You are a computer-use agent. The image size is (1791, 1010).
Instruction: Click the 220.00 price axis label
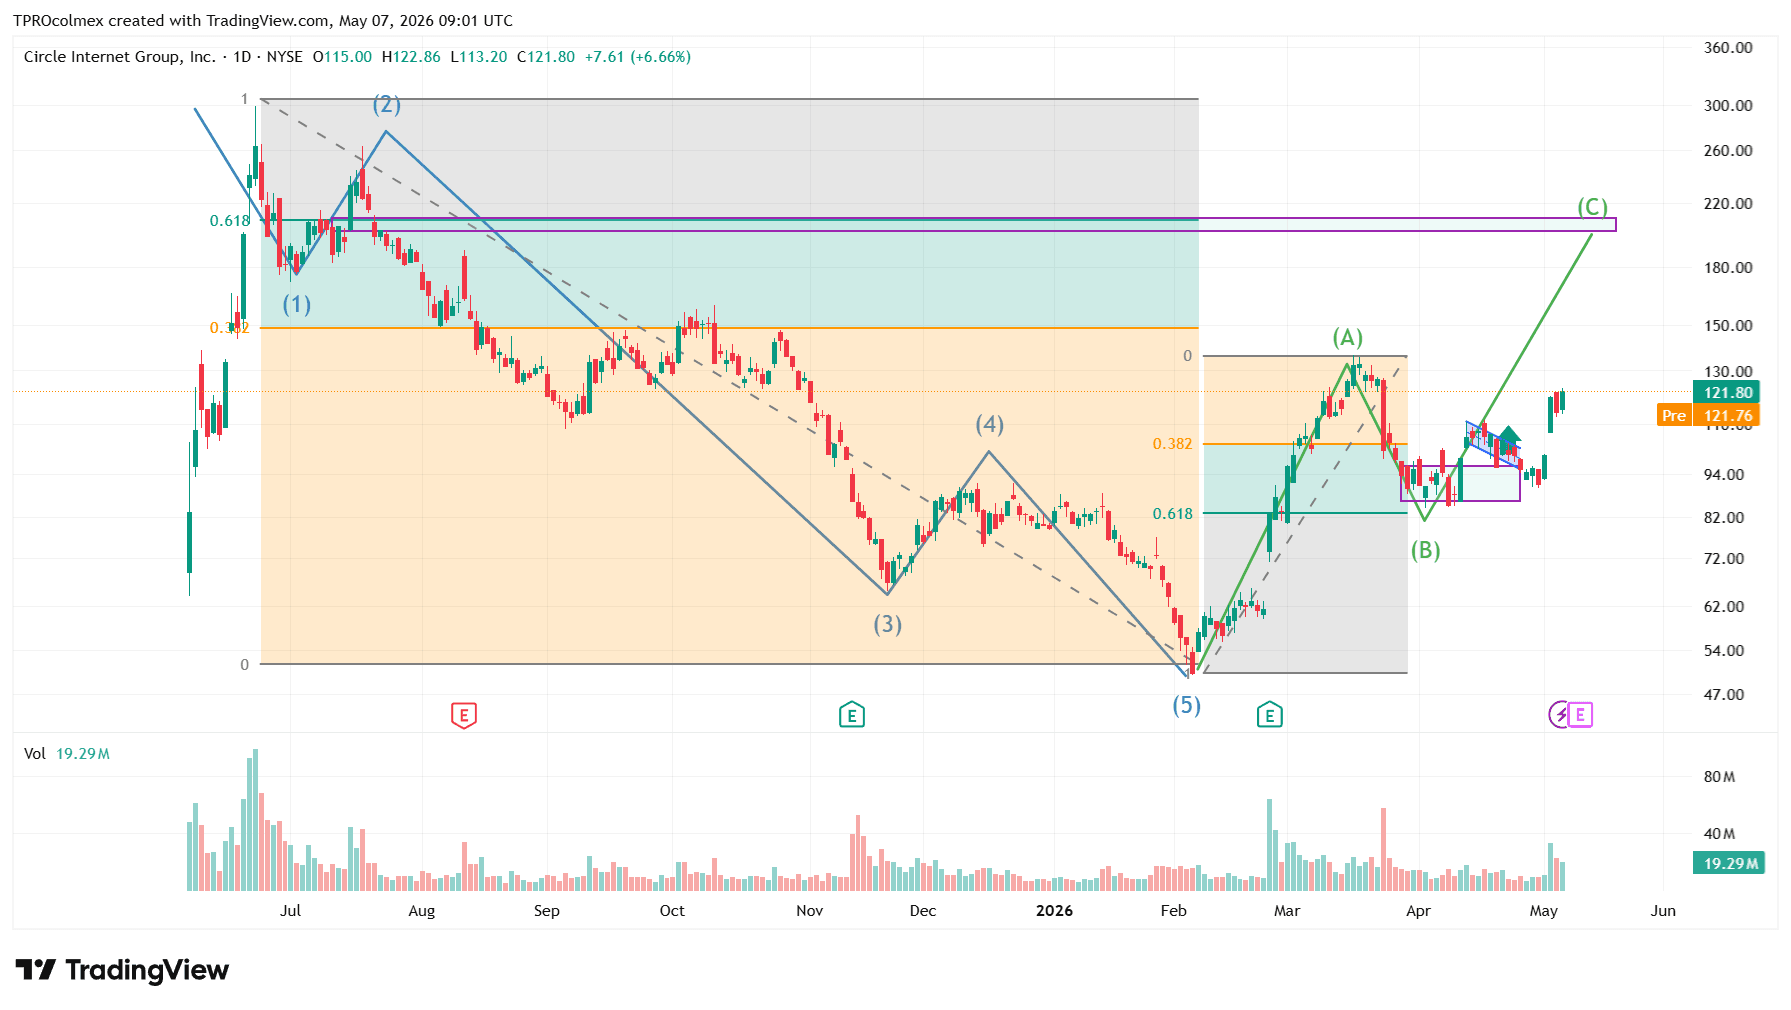[1728, 204]
